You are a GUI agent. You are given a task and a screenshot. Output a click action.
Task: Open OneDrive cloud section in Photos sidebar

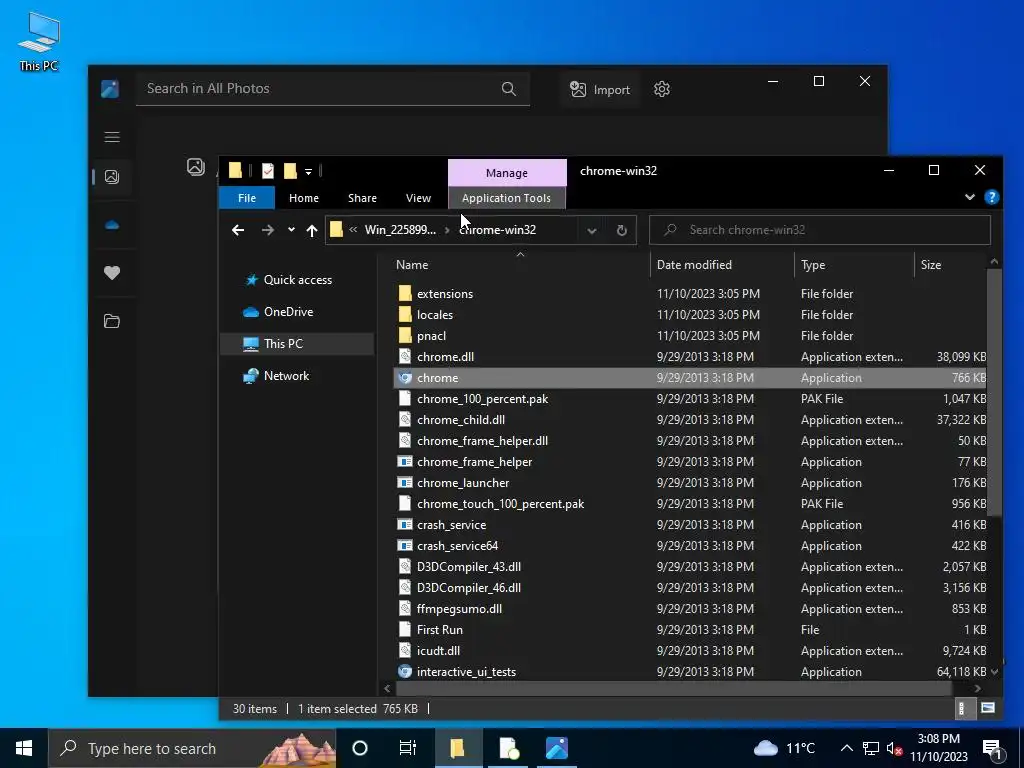pos(112,225)
